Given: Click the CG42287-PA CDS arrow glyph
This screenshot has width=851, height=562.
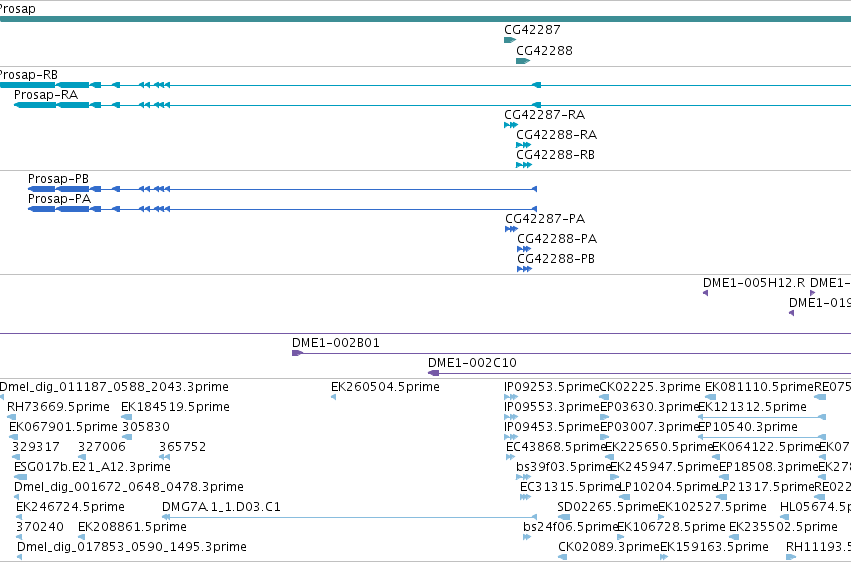Looking at the screenshot, I should pyautogui.click(x=511, y=229).
